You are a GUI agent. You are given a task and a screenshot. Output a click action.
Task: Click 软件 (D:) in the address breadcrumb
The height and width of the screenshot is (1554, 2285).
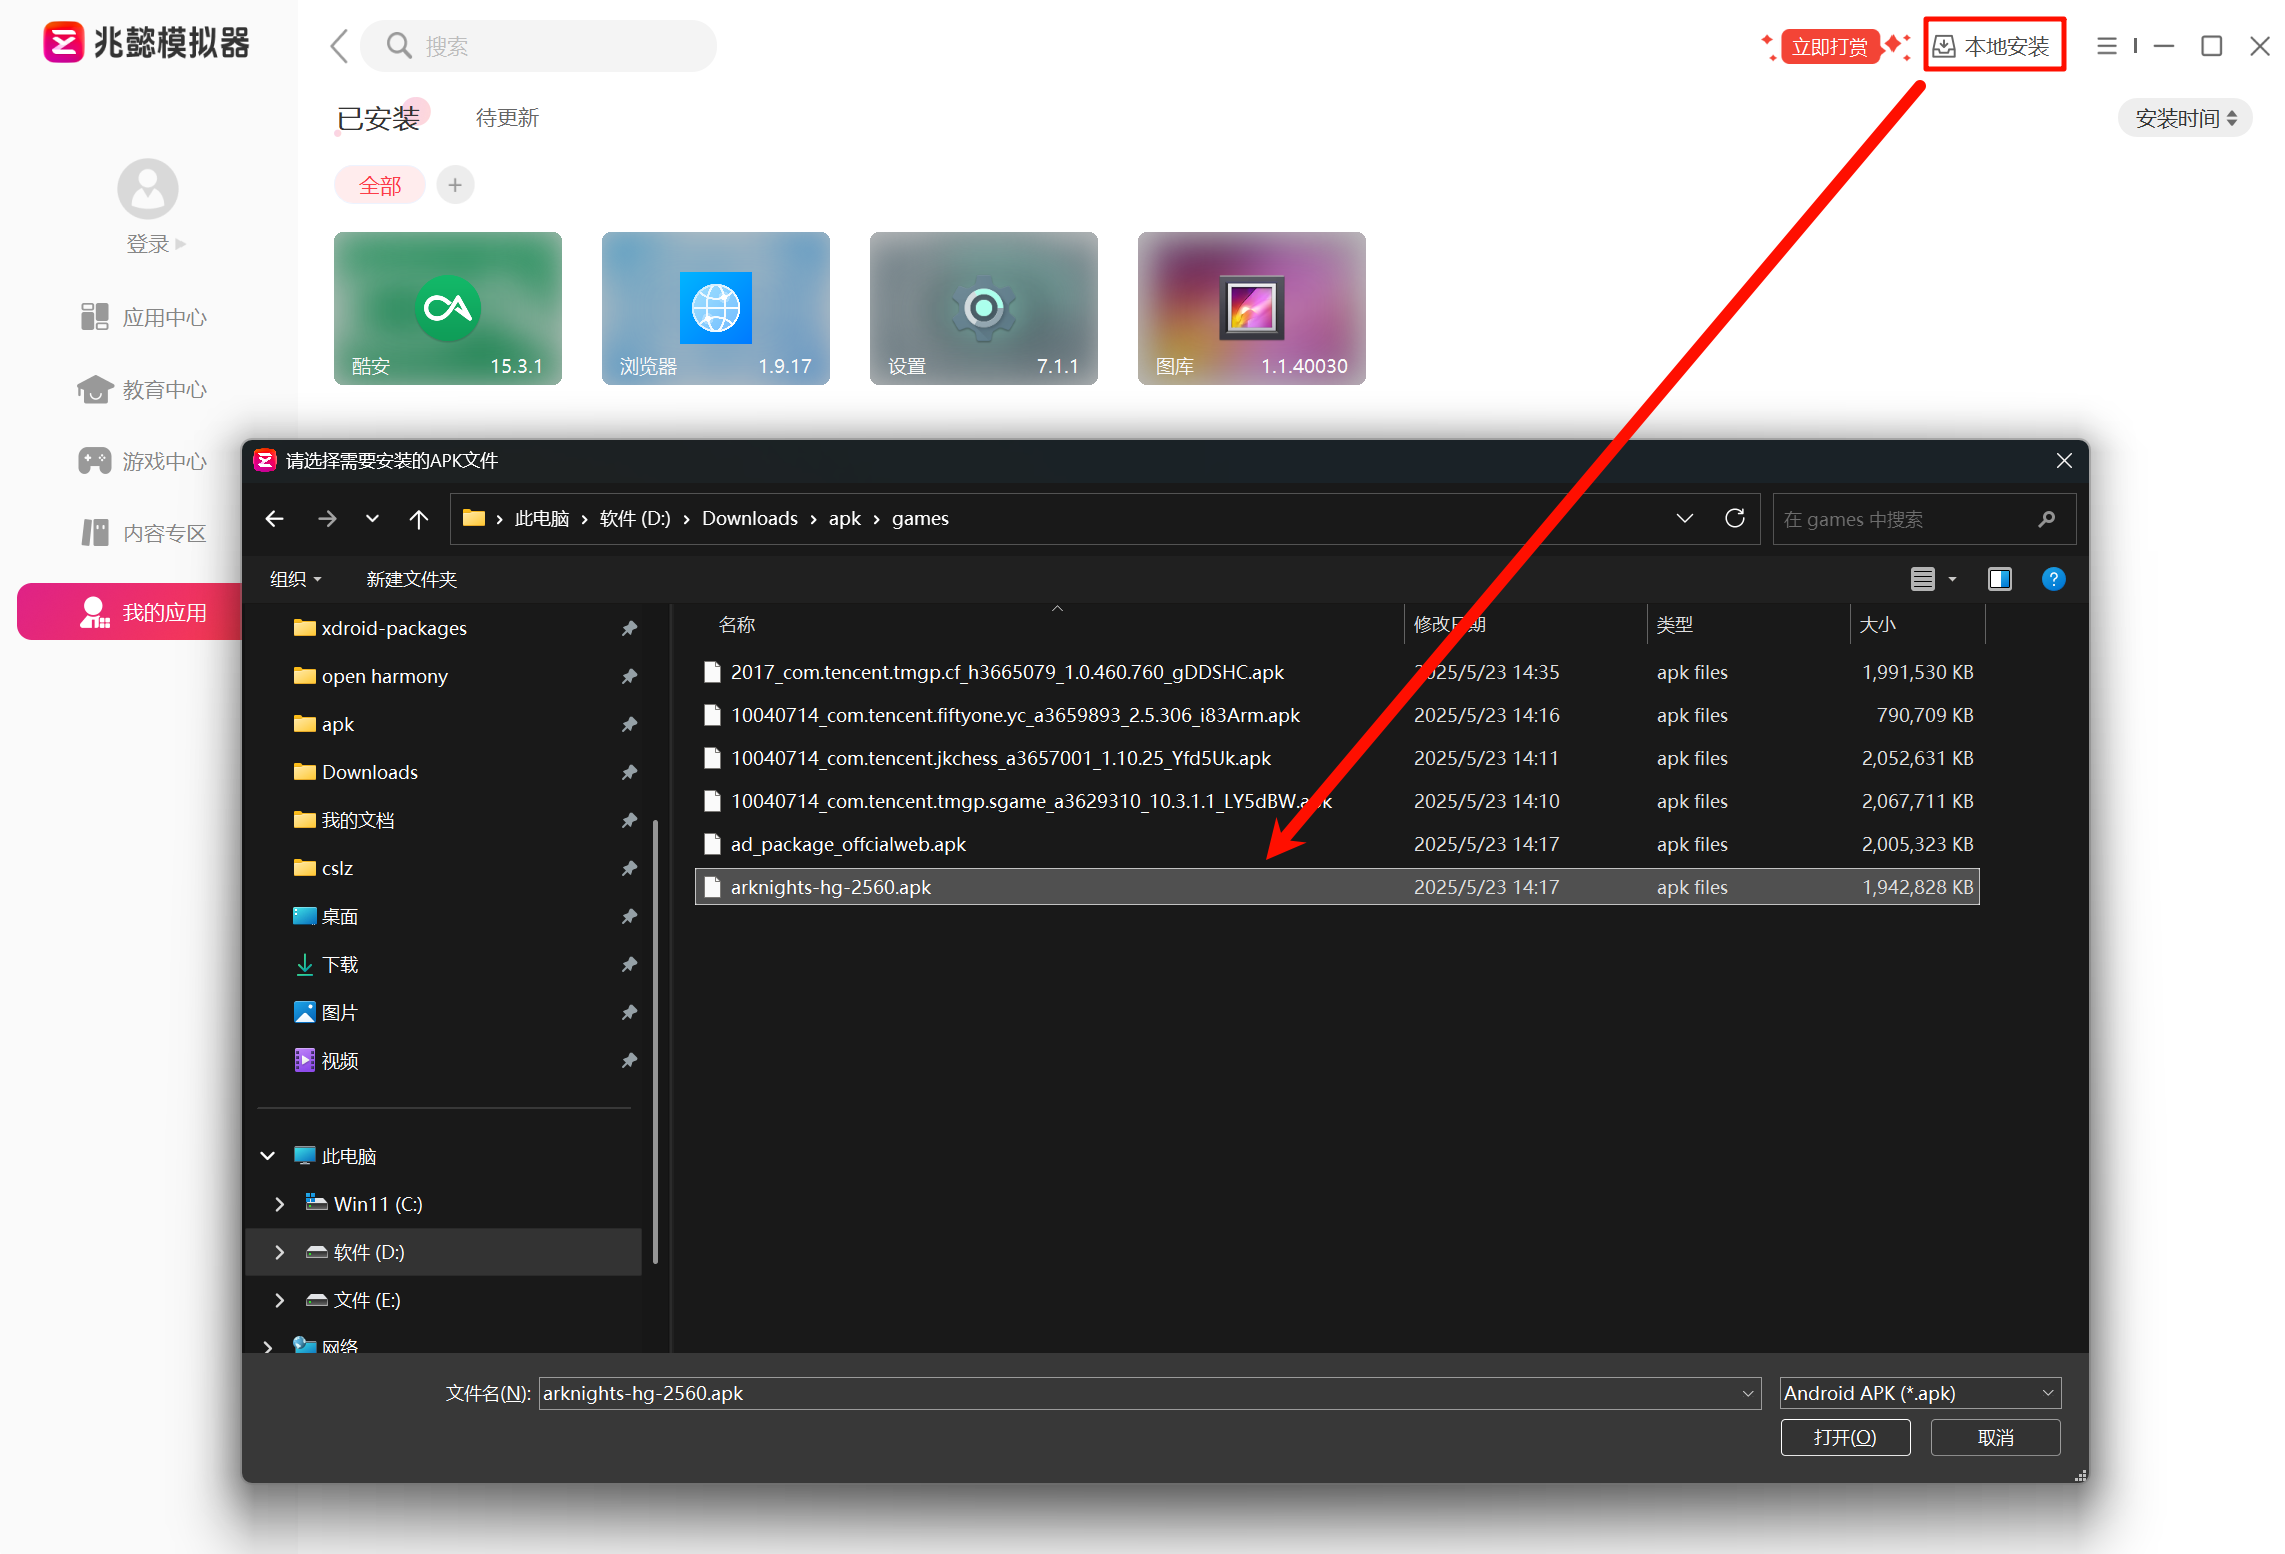pos(635,518)
